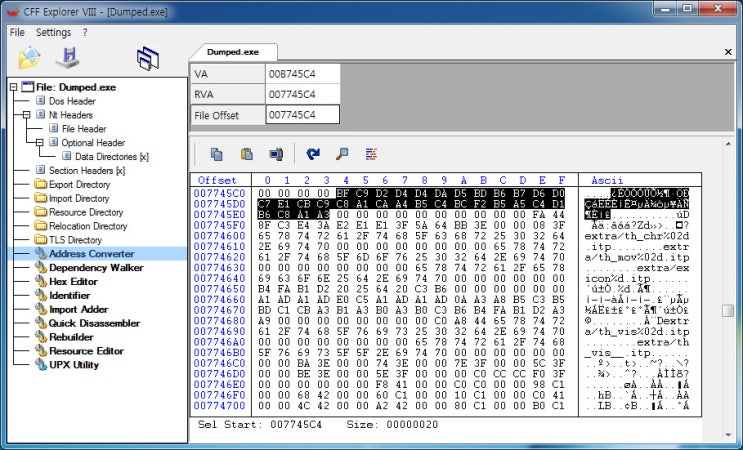
Task: Collapse the File: Dumped.exe tree root
Action: point(13,87)
